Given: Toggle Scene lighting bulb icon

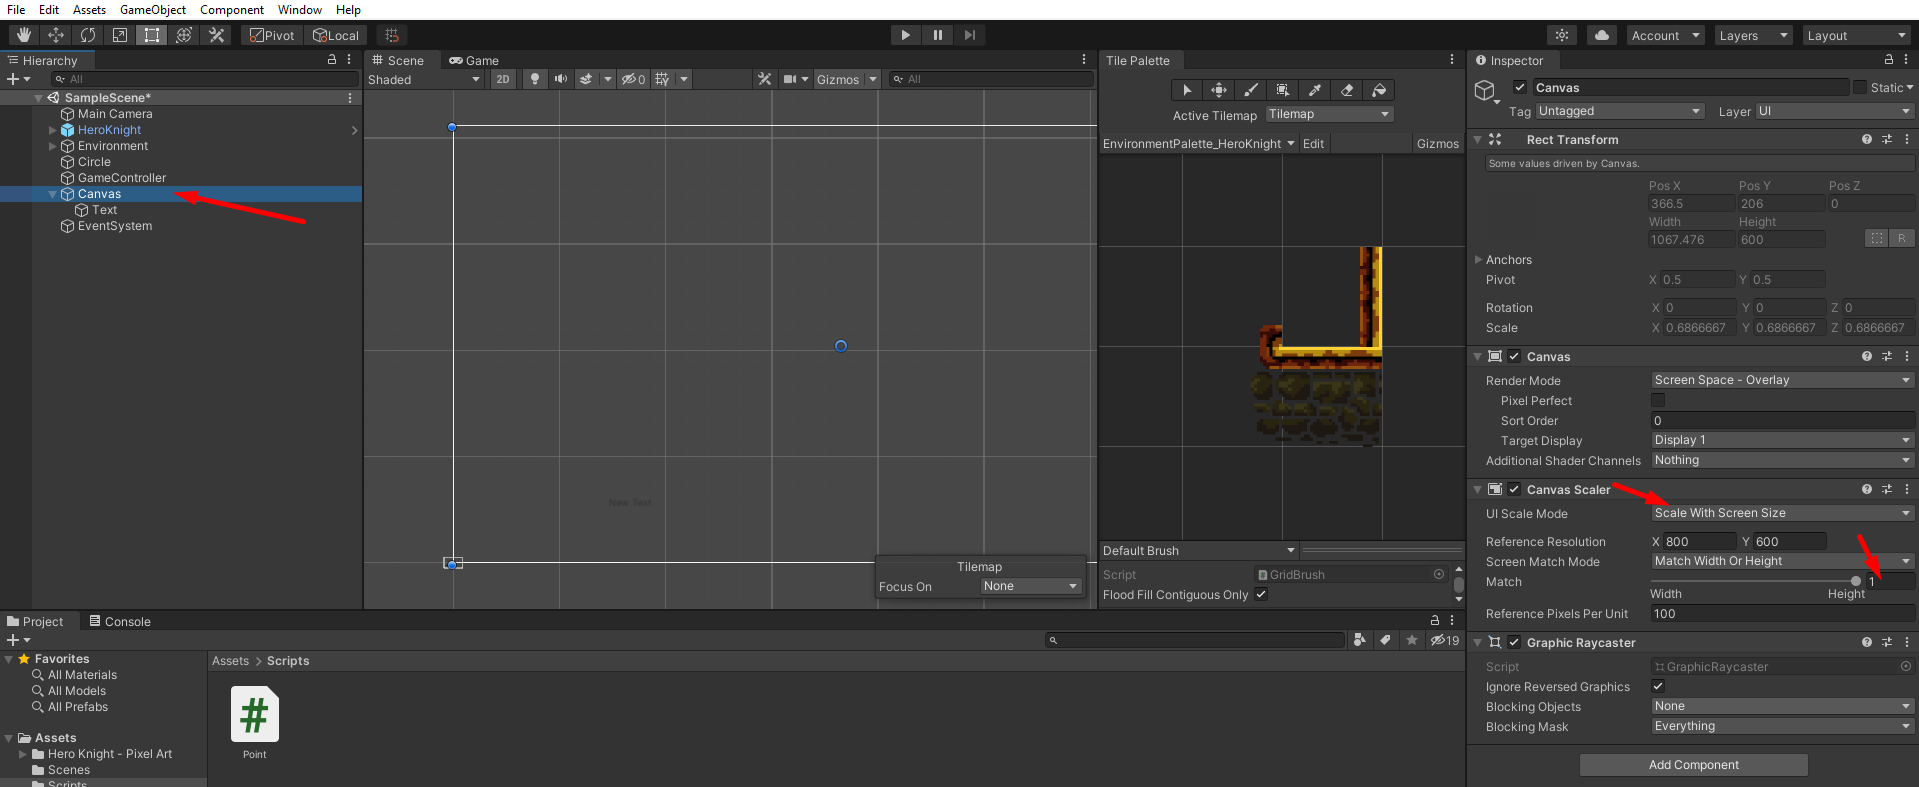Looking at the screenshot, I should pyautogui.click(x=535, y=79).
